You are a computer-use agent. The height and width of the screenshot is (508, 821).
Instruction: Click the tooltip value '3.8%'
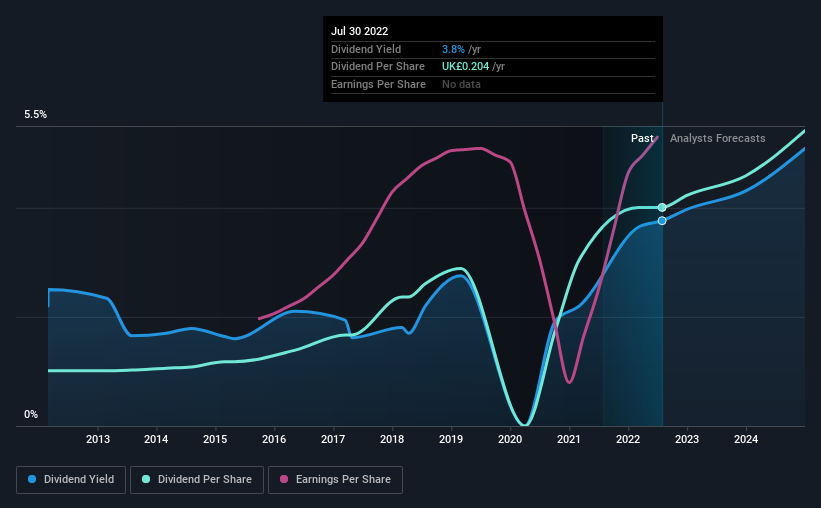coord(453,49)
